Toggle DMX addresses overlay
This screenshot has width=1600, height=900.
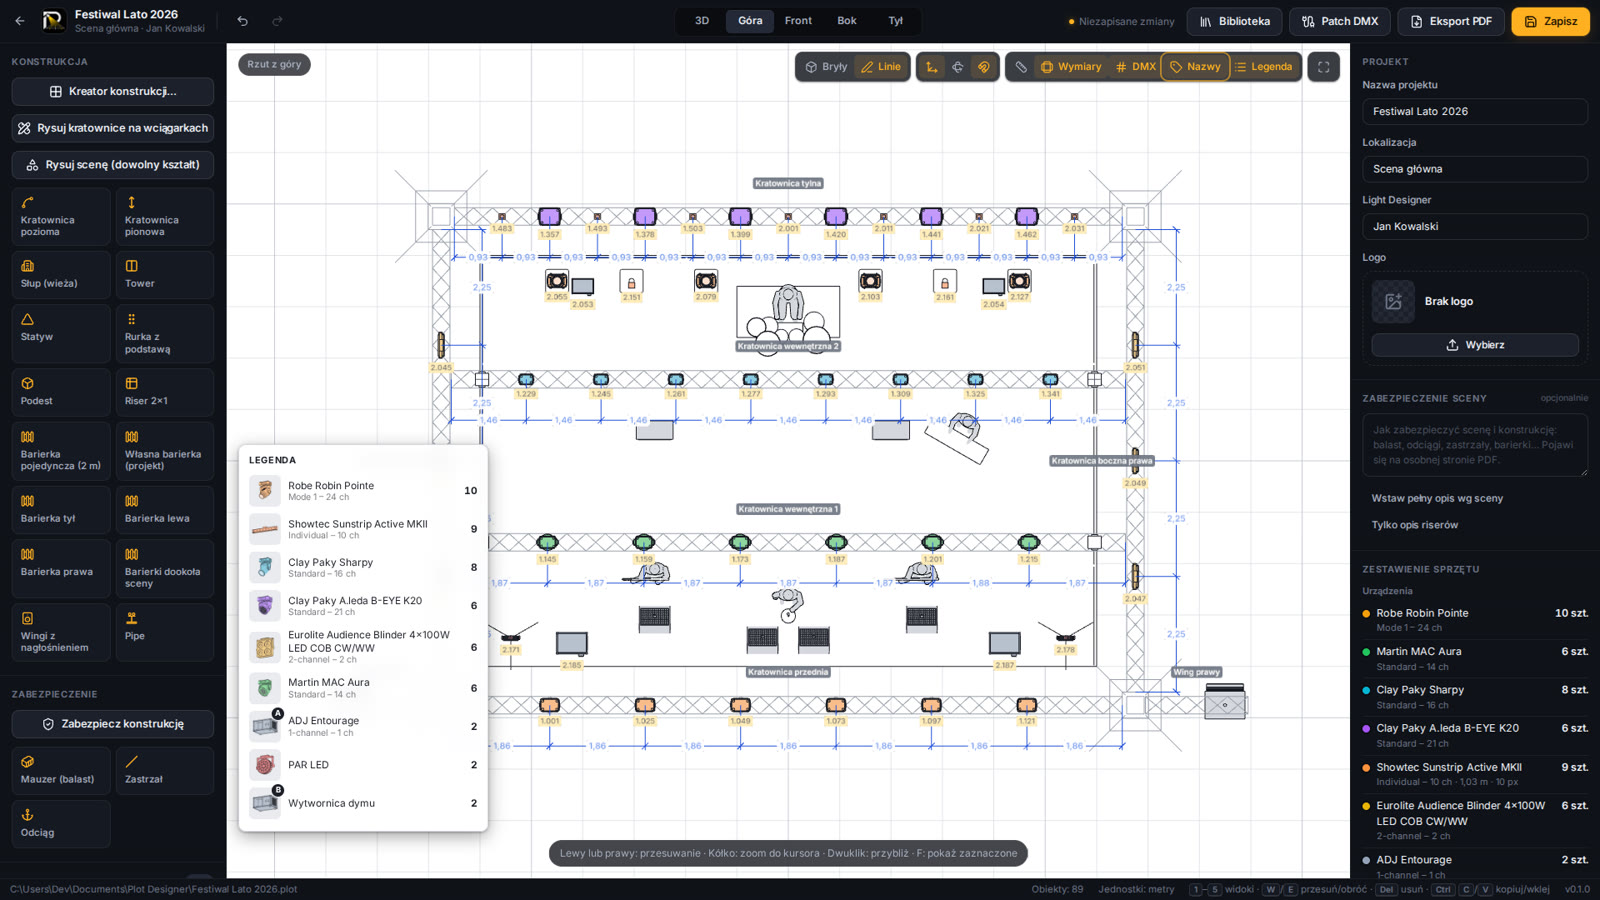tap(1135, 67)
